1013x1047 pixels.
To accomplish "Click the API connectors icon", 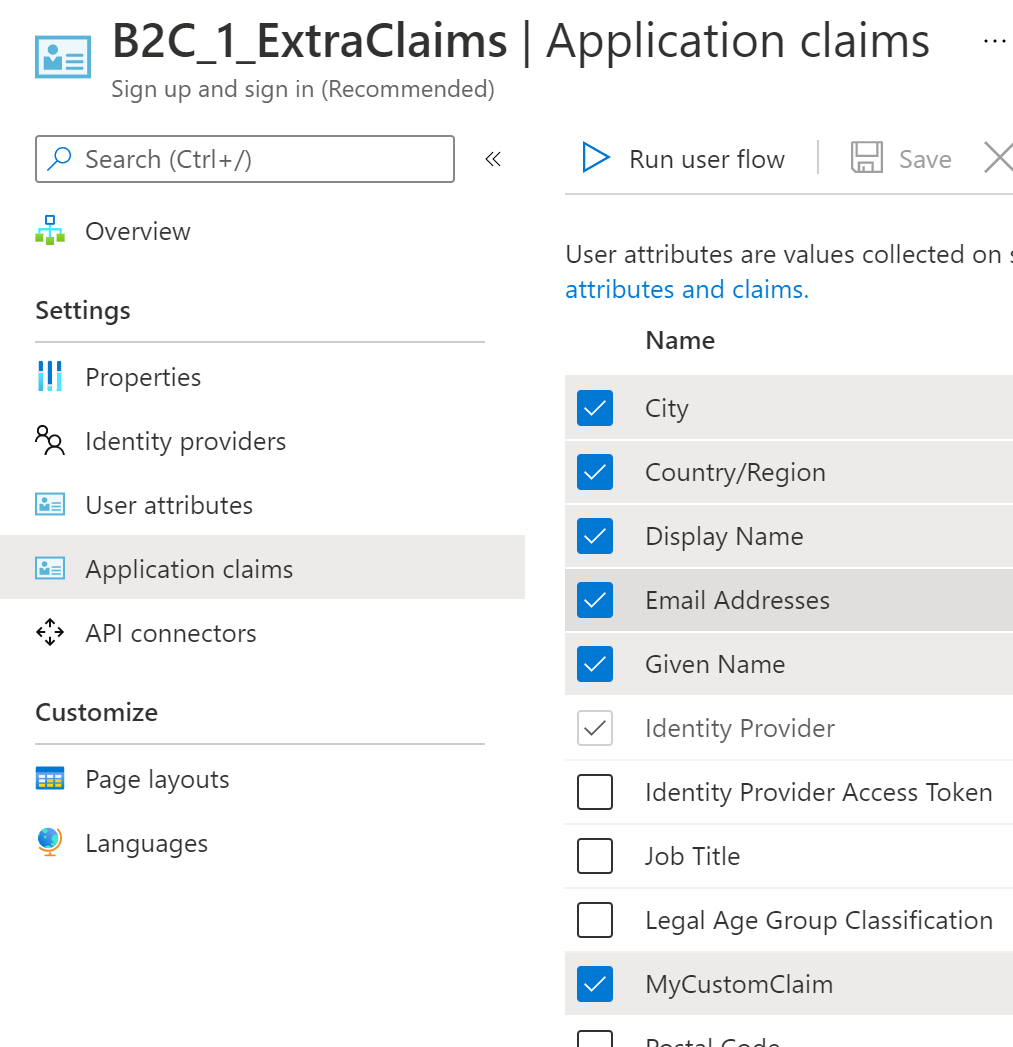I will (x=49, y=632).
